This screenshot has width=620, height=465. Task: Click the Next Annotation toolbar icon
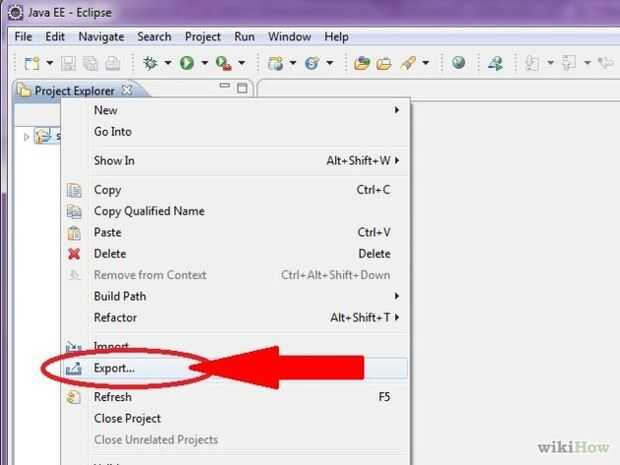tap(532, 63)
